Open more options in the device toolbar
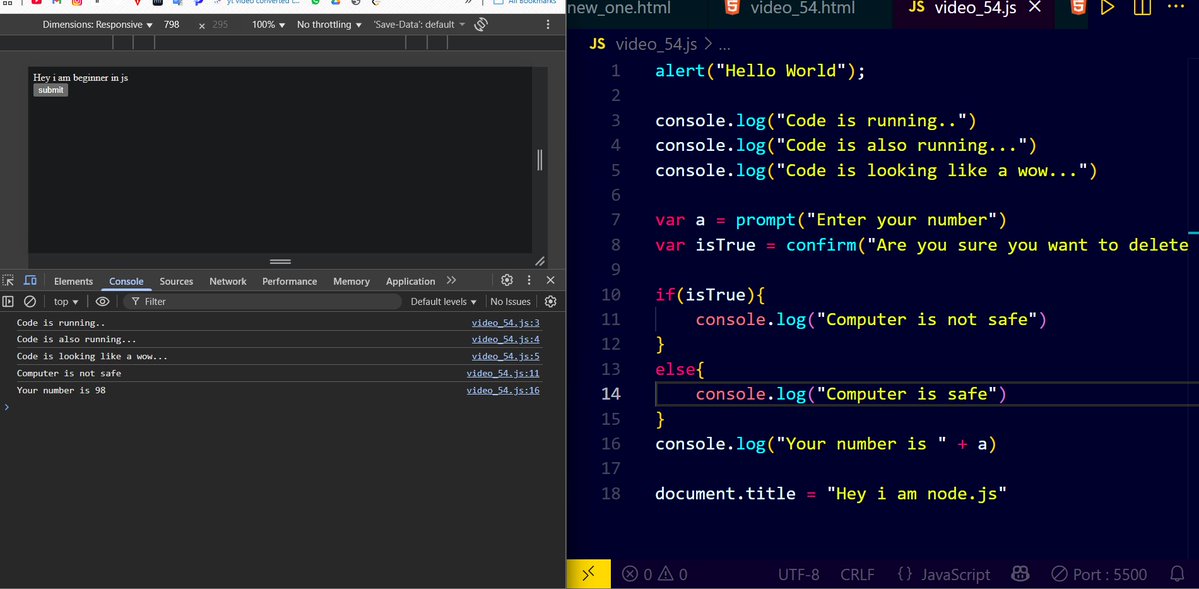Image resolution: width=1199 pixels, height=589 pixels. [x=548, y=24]
